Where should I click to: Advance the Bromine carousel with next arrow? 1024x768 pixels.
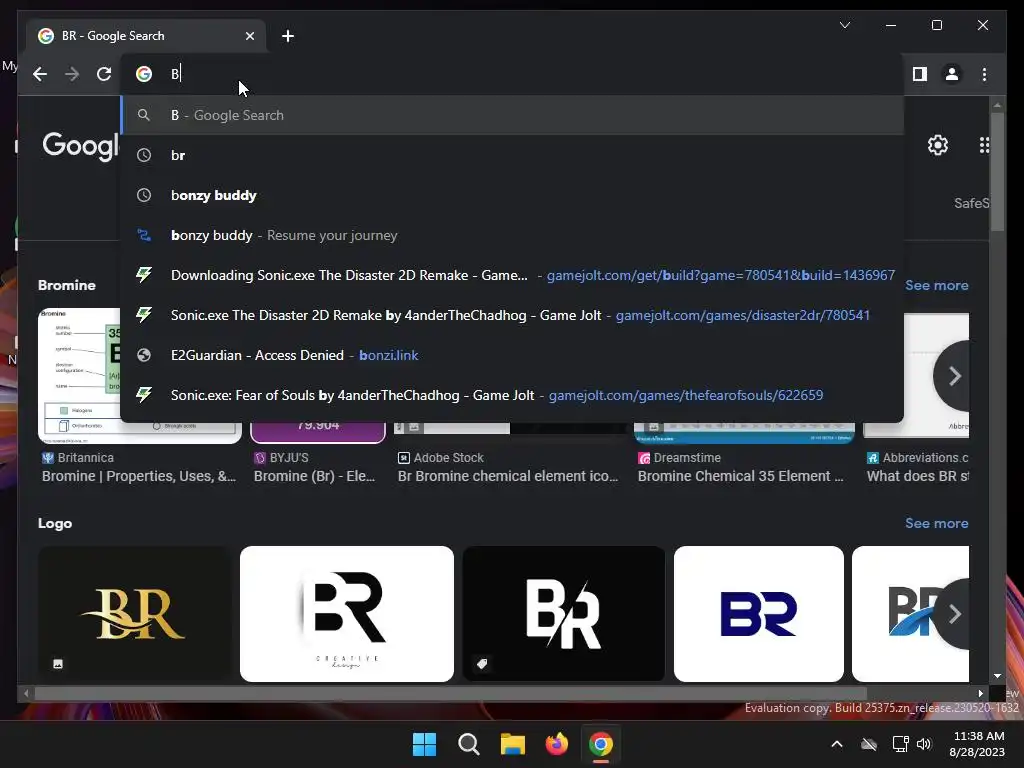954,376
